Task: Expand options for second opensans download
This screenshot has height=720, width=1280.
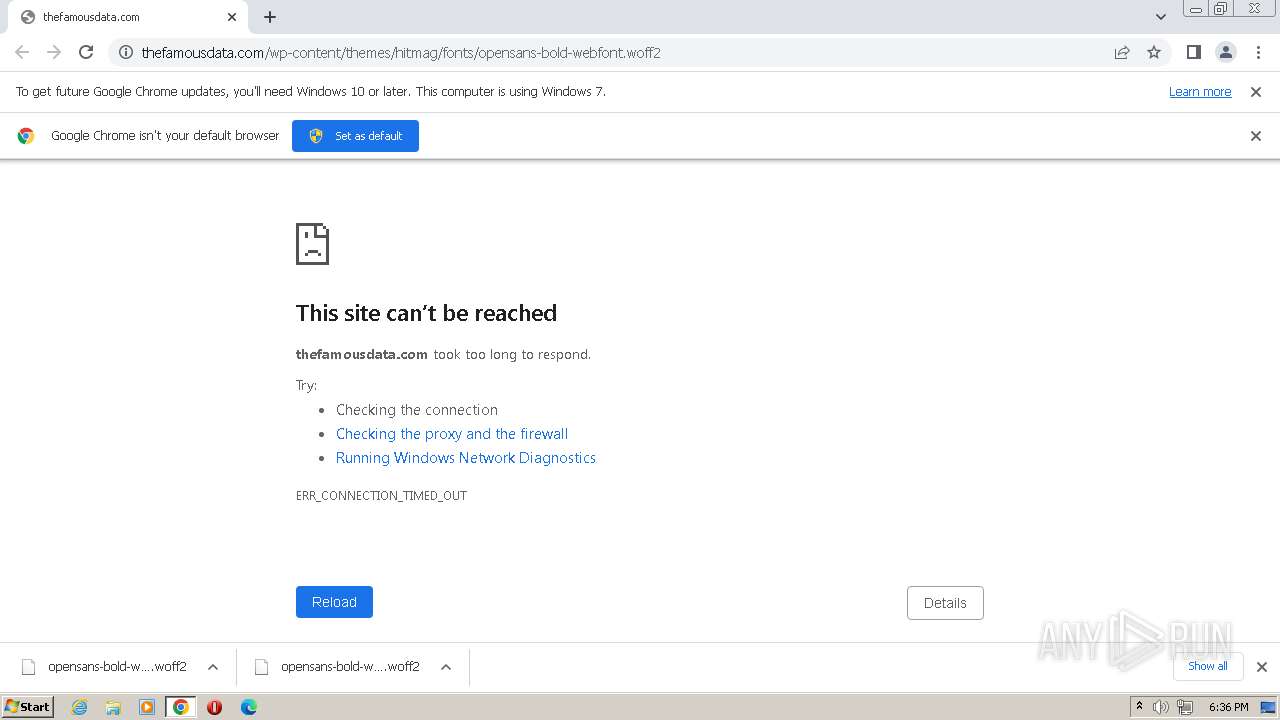Action: coord(446,667)
